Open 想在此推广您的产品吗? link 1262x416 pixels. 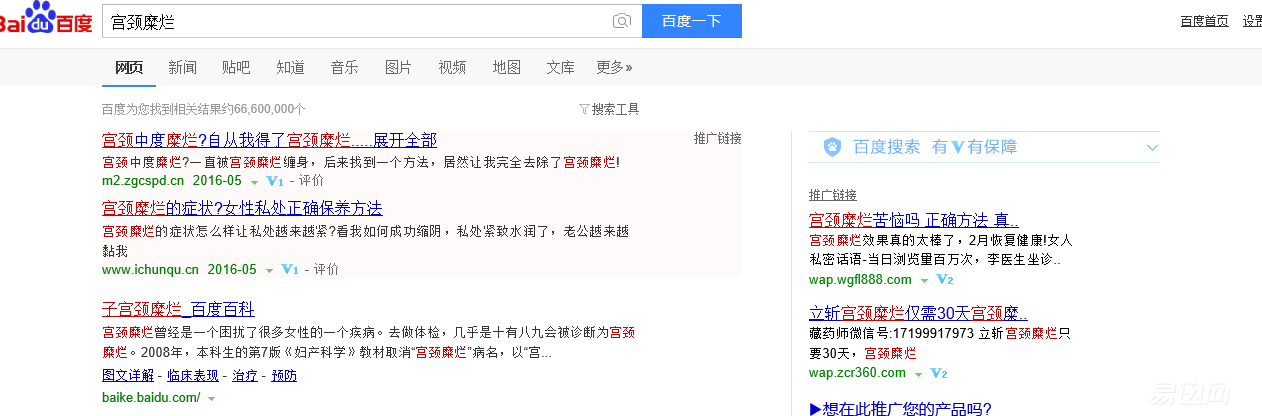[900, 408]
